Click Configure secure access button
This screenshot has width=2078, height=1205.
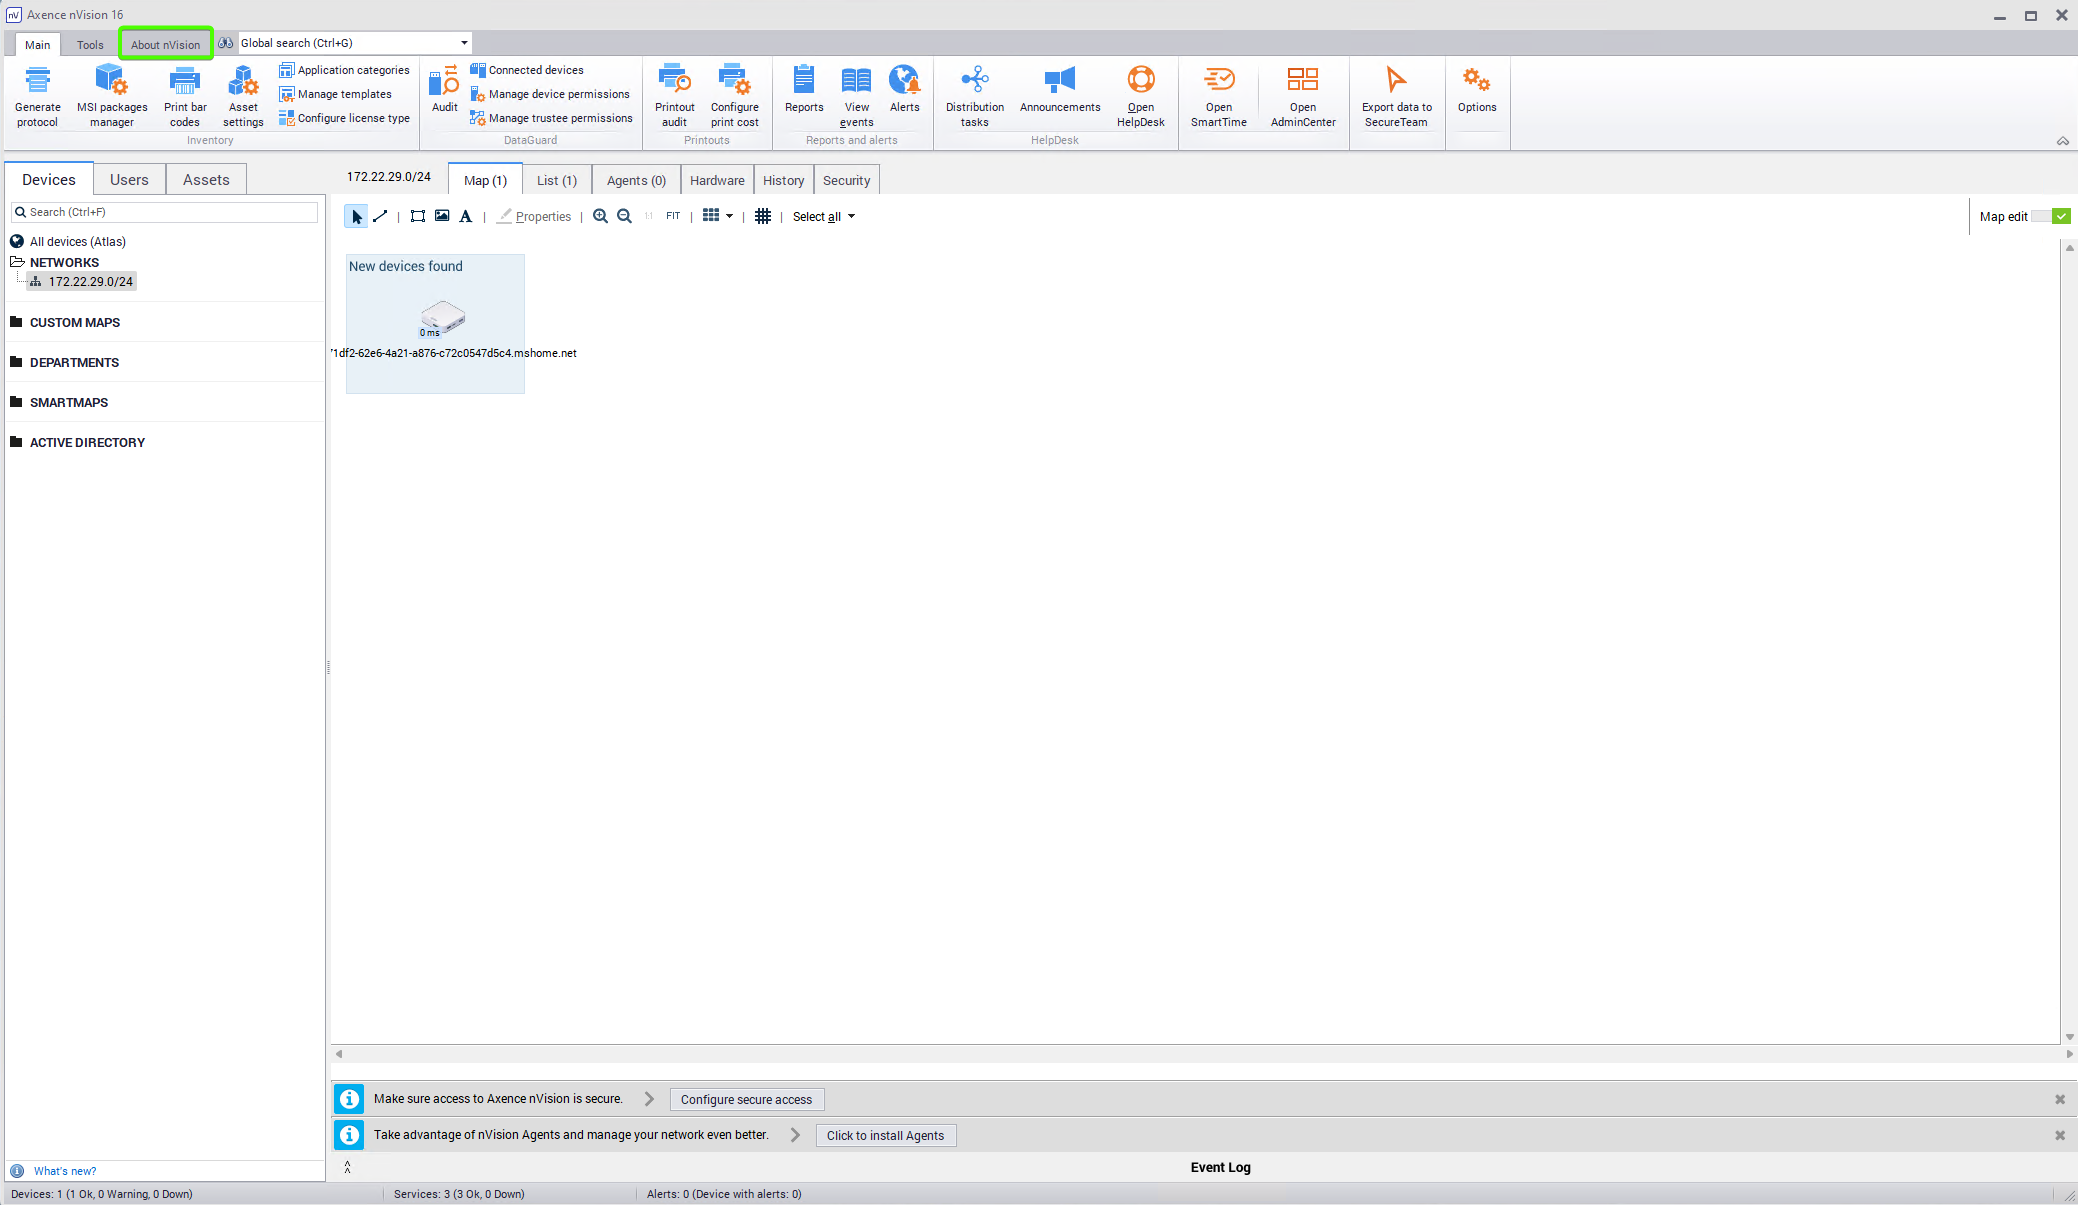(746, 1099)
